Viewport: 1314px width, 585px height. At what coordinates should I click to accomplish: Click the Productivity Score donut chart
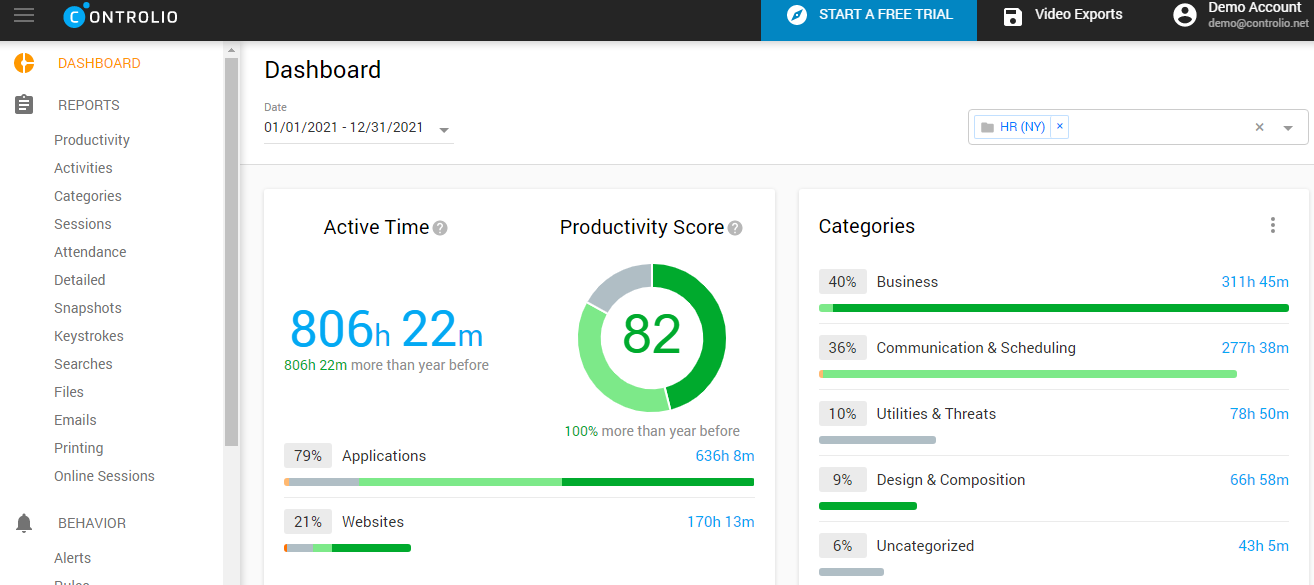pyautogui.click(x=652, y=337)
